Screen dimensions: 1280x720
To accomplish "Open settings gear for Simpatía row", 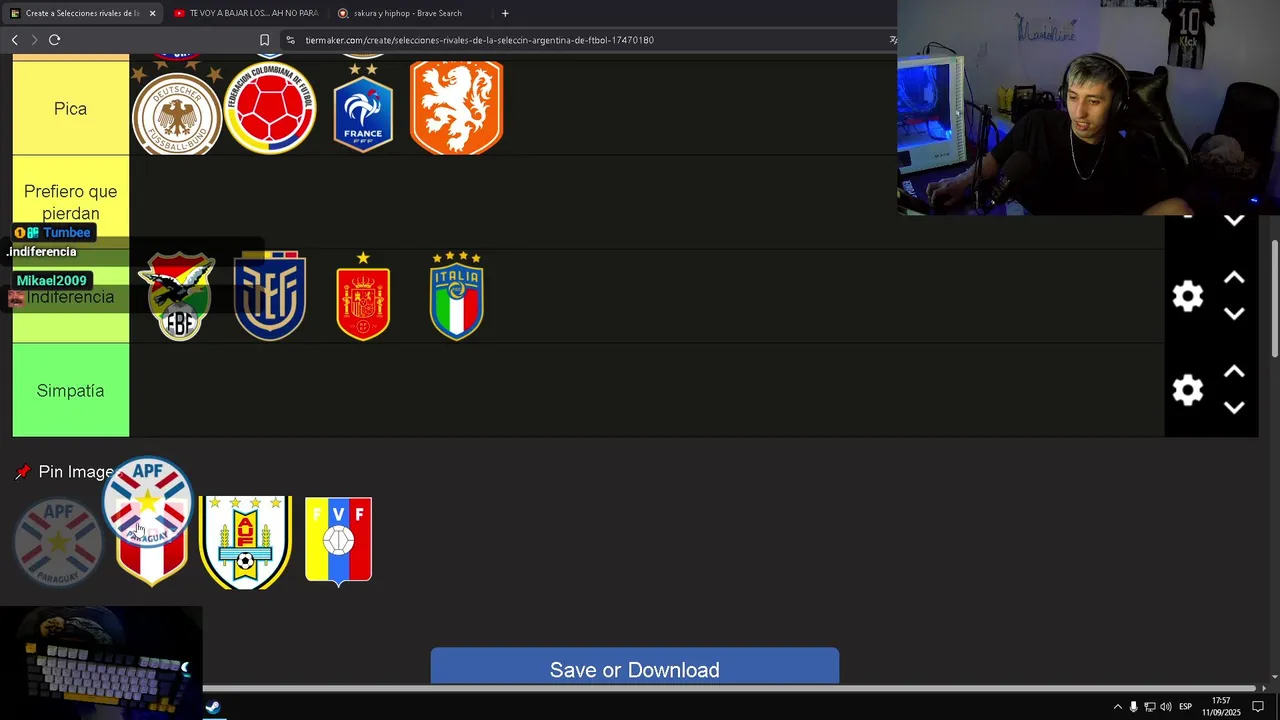I will coord(1187,390).
